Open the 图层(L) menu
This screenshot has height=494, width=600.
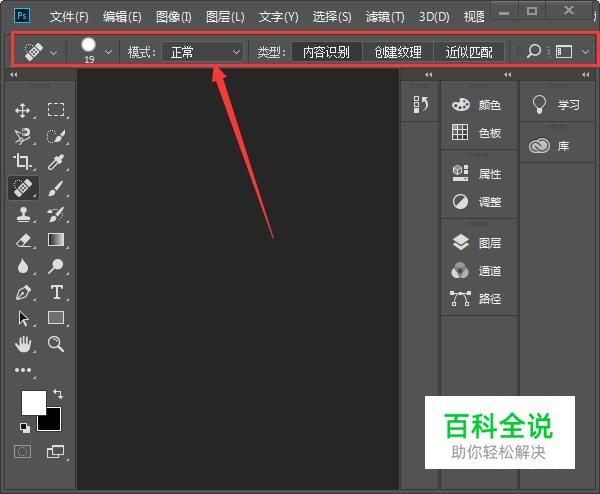click(225, 17)
